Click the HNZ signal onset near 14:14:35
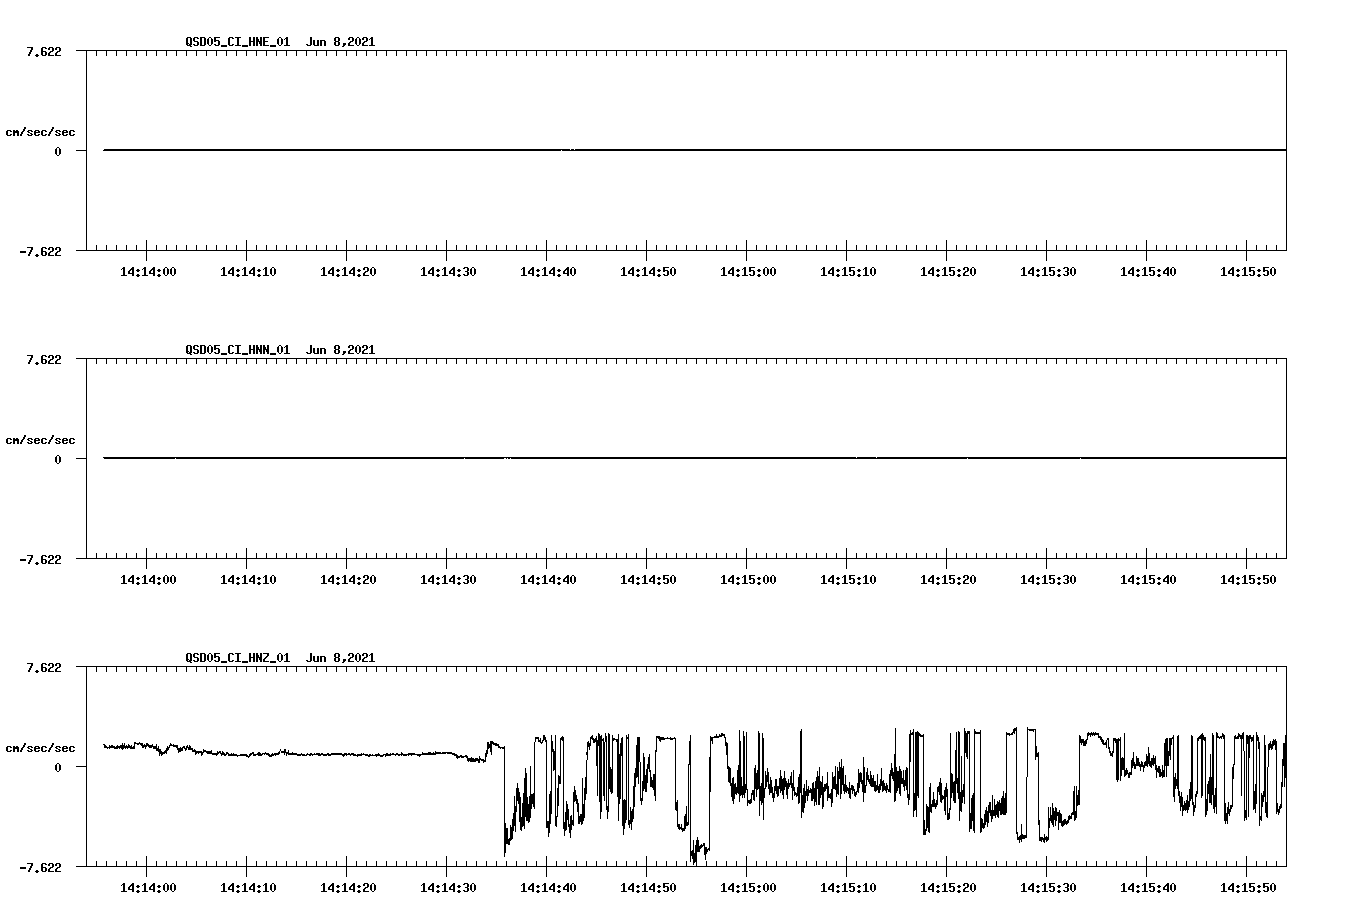 [505, 800]
